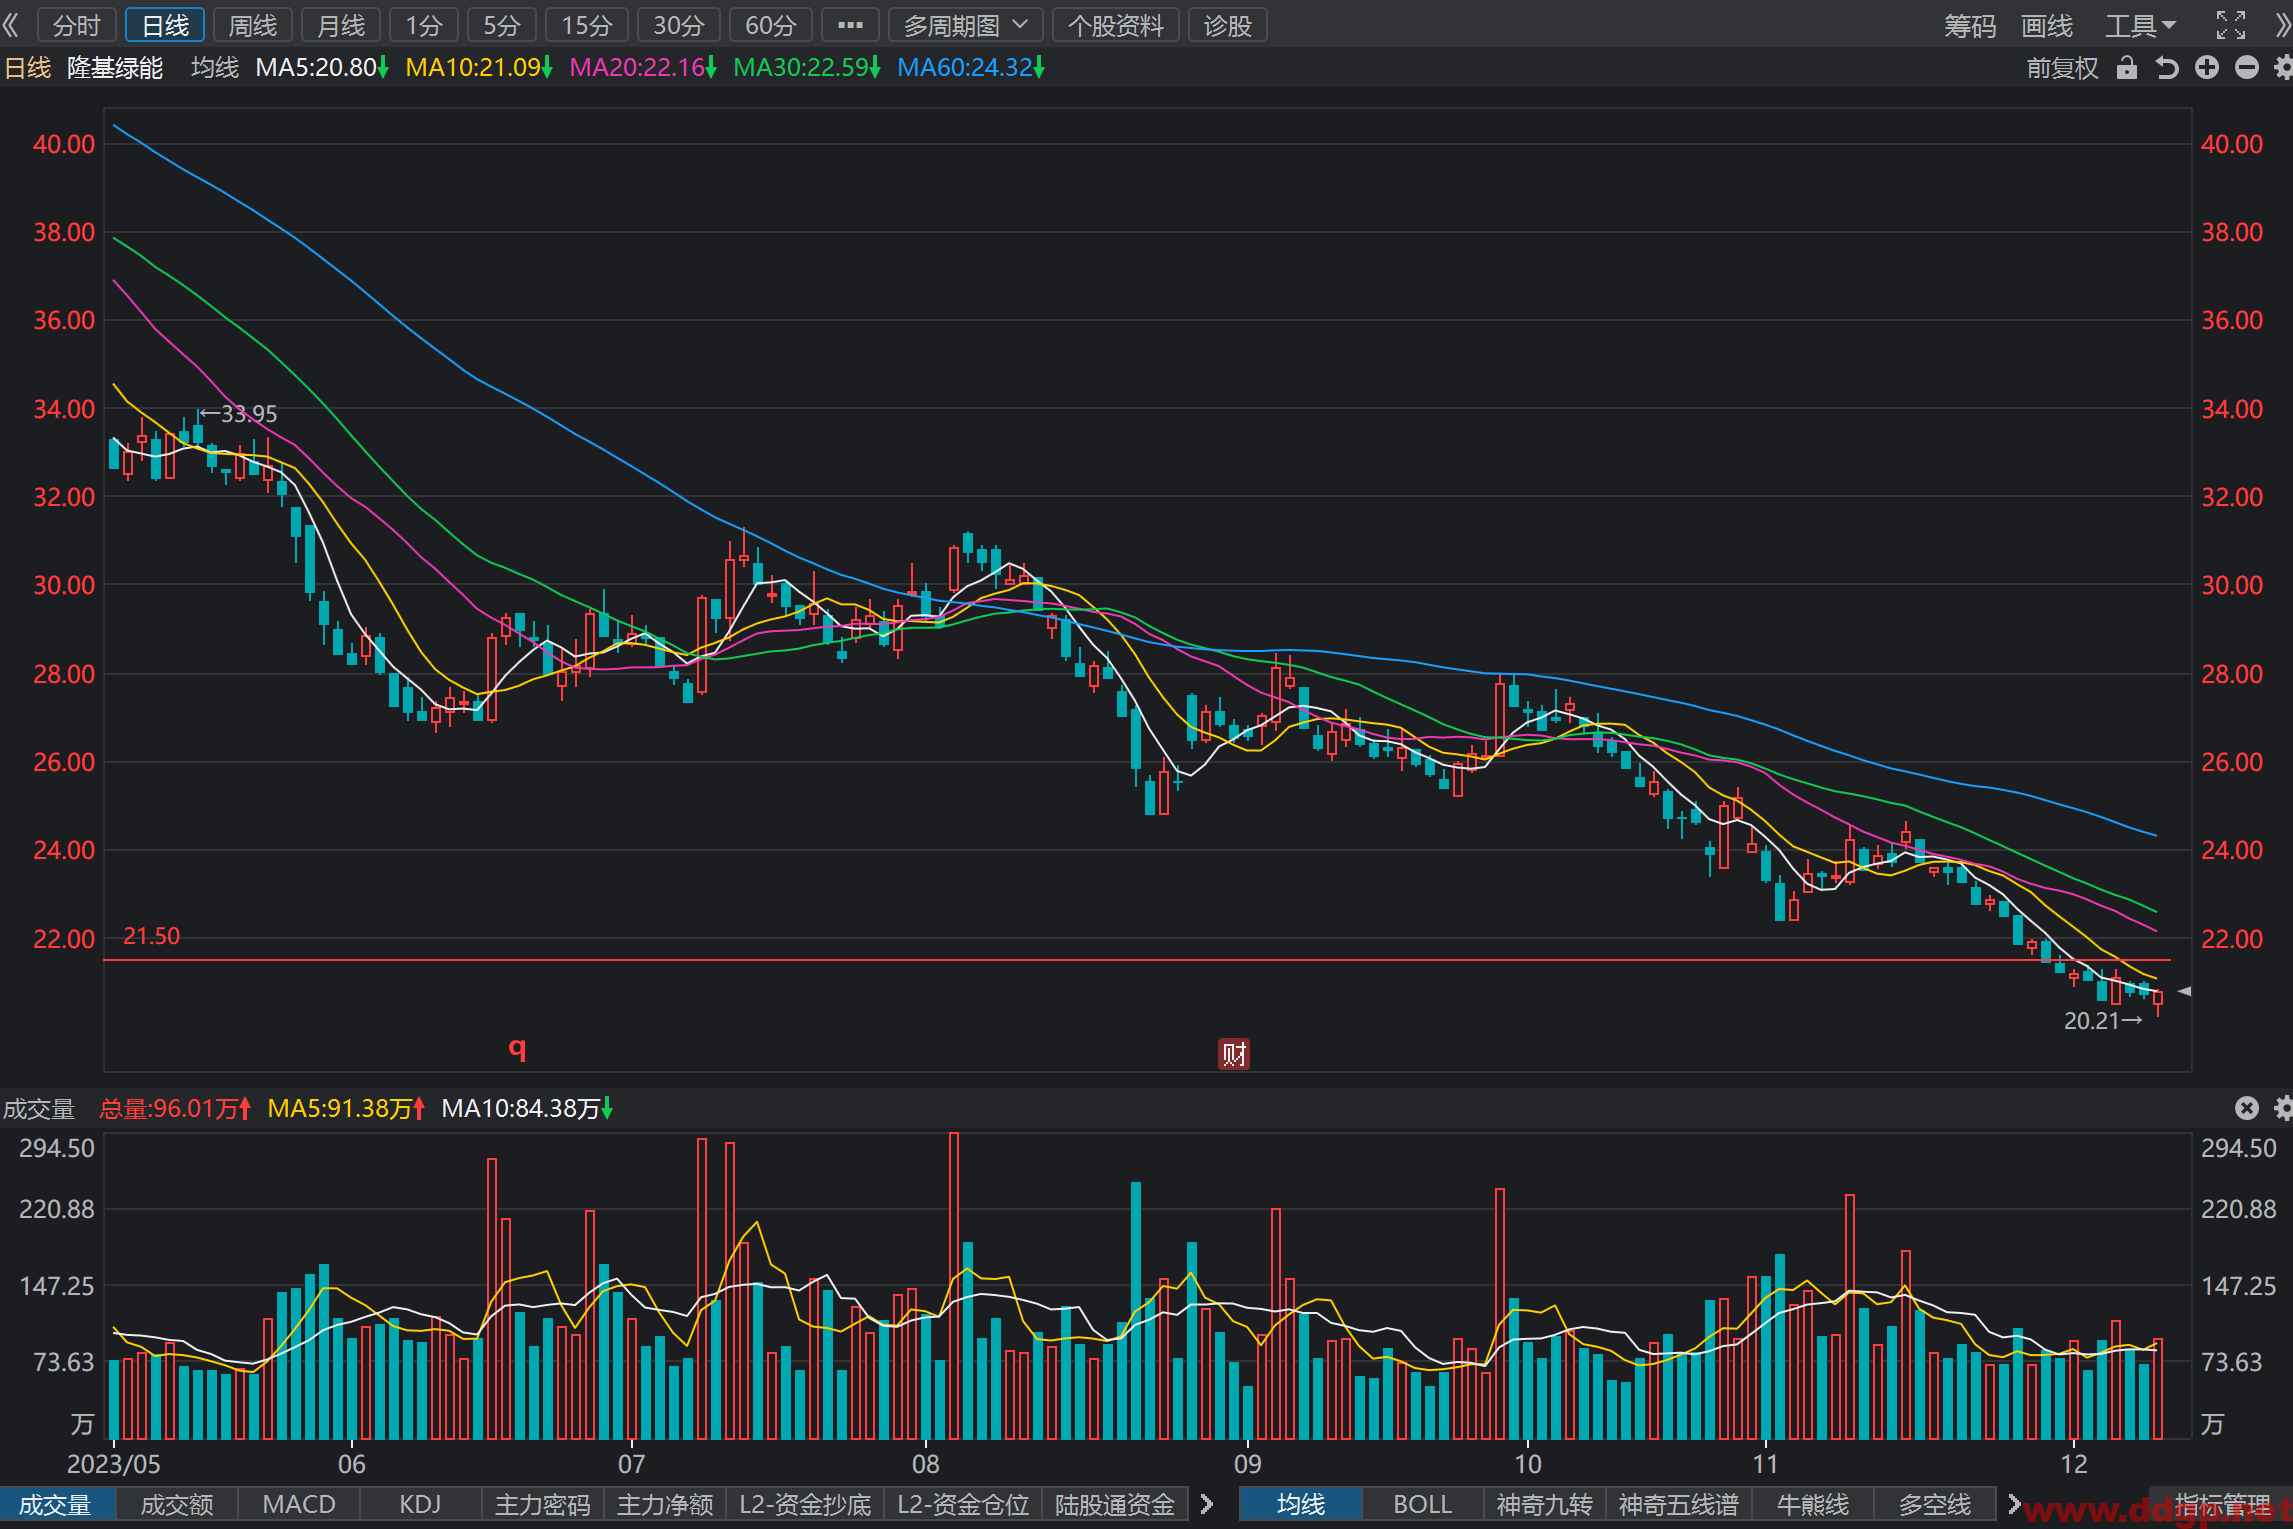
Task: Toggle fullscreen chart icon
Action: [x=2230, y=25]
